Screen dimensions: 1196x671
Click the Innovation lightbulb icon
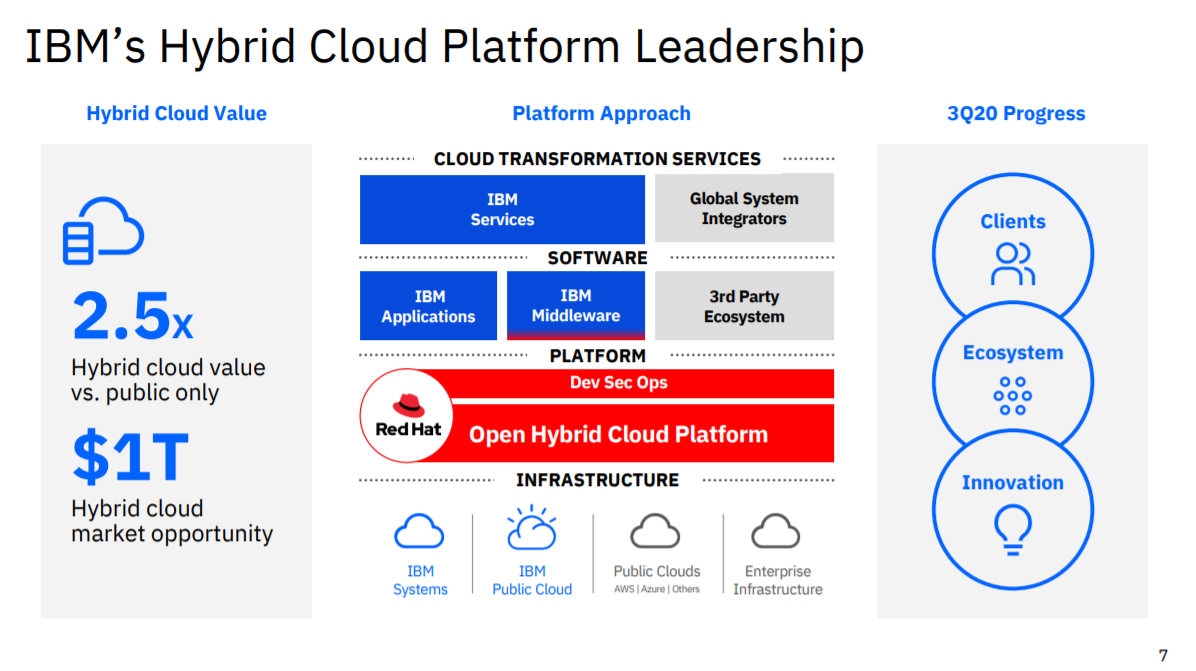(1013, 530)
